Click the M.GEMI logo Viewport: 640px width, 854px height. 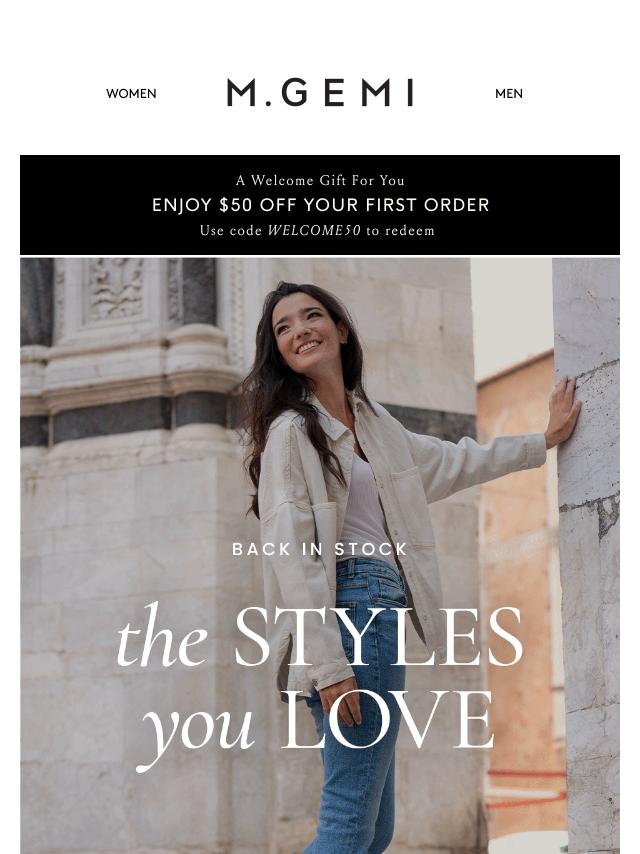[x=320, y=93]
